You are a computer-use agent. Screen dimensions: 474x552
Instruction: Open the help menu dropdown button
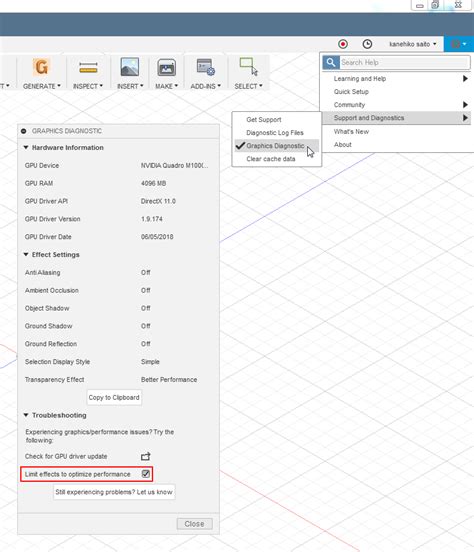pyautogui.click(x=459, y=44)
